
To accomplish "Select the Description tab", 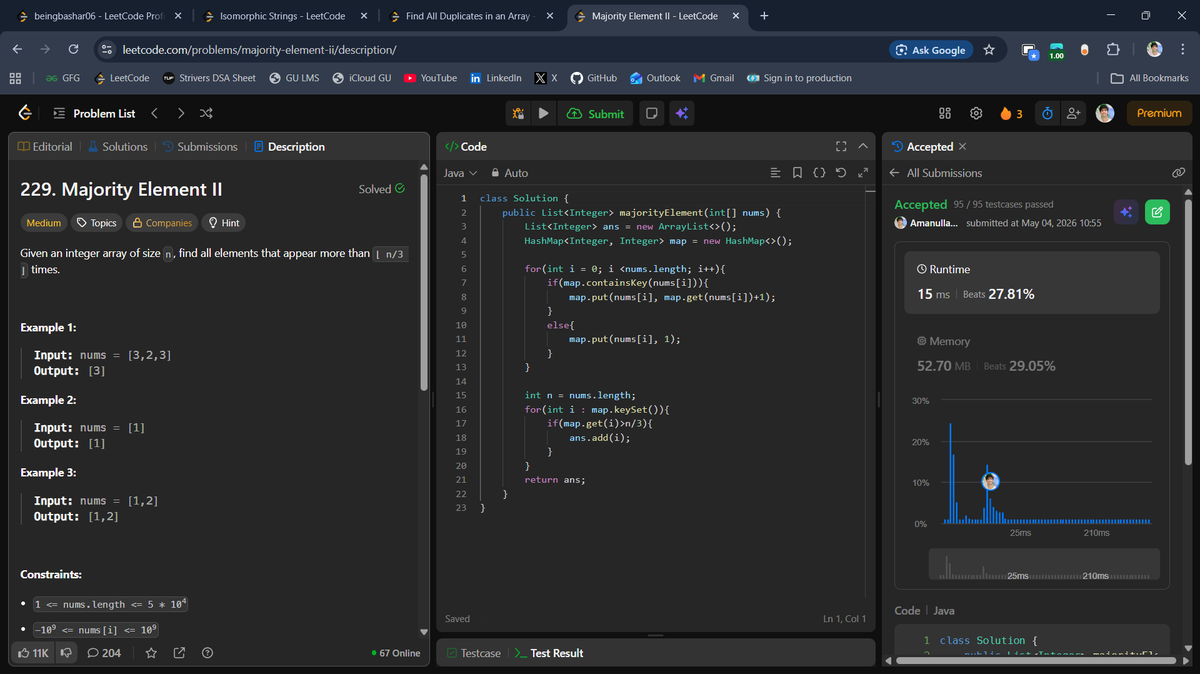I will [289, 146].
